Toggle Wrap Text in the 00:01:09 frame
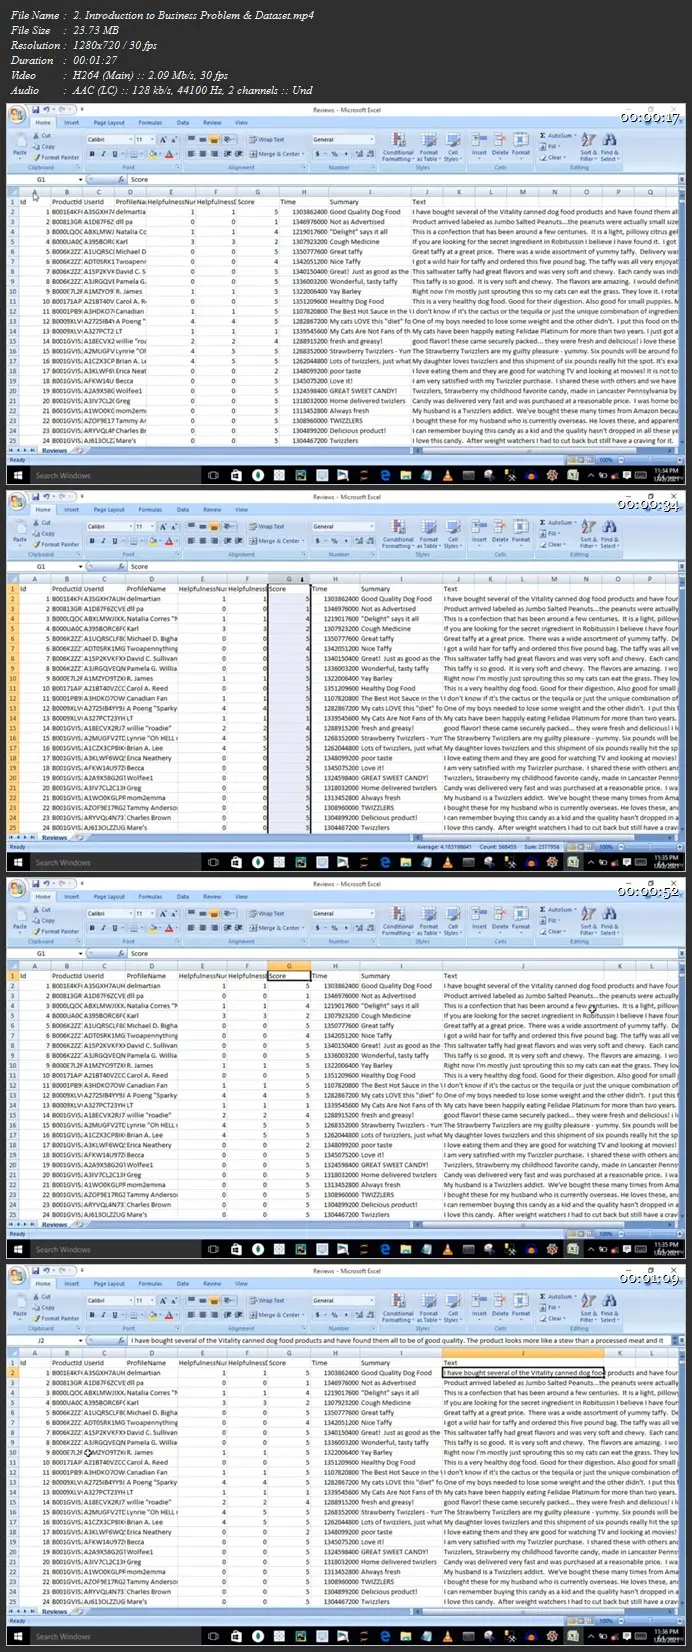The image size is (692, 1652). pyautogui.click(x=269, y=1301)
